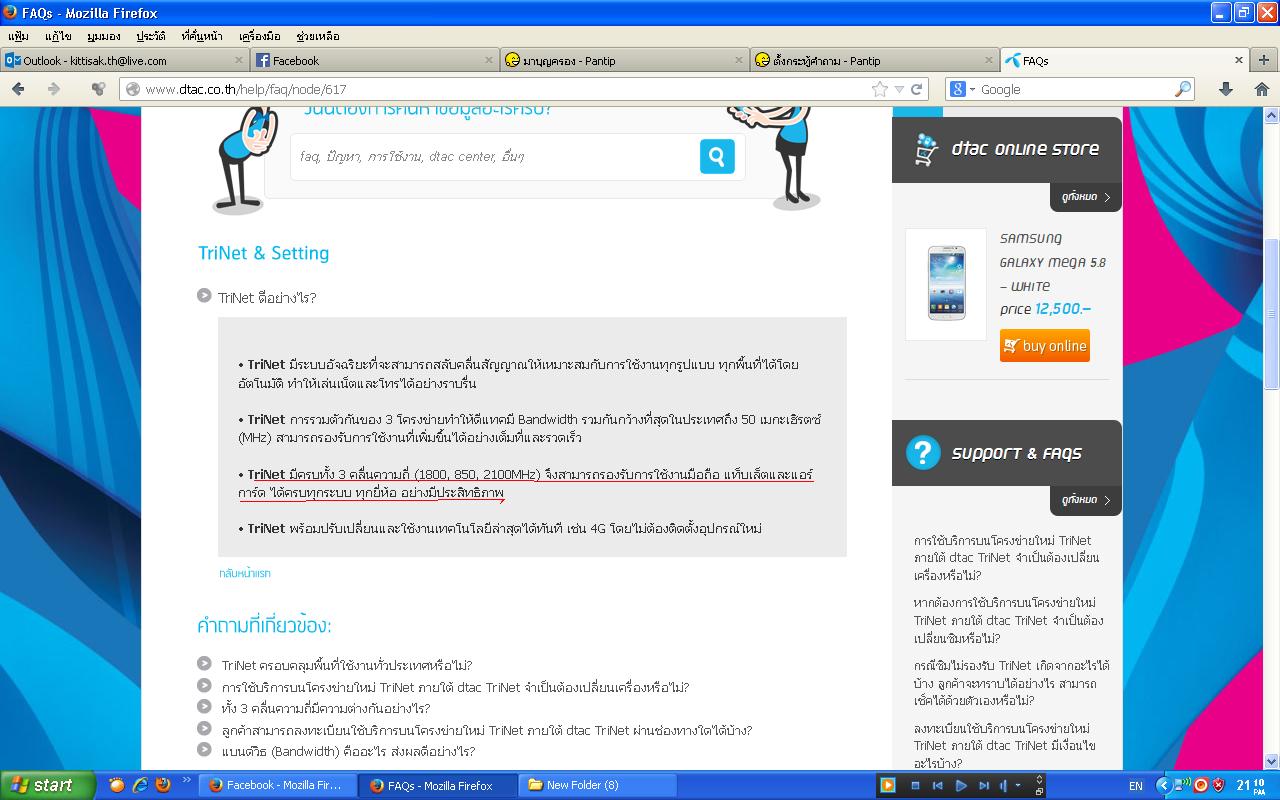Screen dimensions: 1280x800
Task: Go to the Firefox home page
Action: [1261, 89]
